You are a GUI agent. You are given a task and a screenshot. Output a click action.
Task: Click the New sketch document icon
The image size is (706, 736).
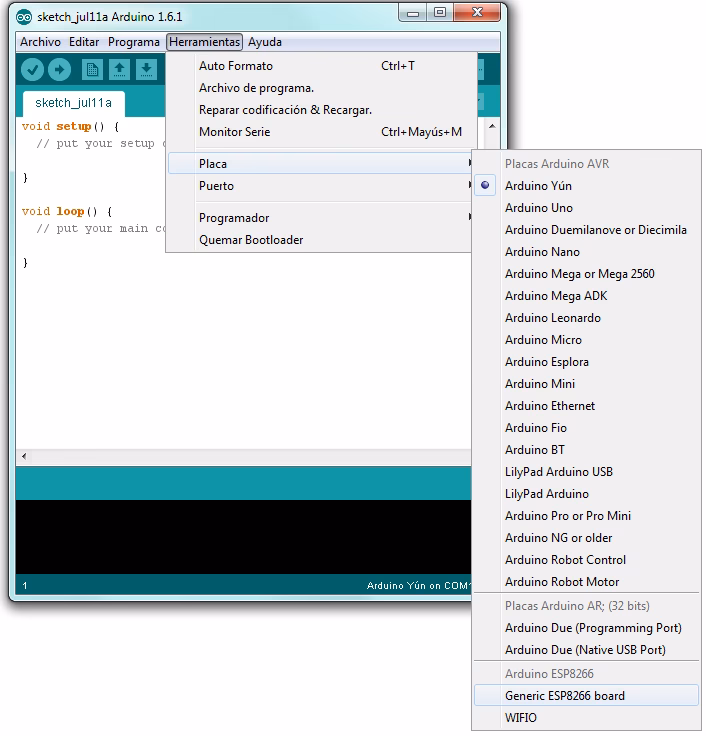click(92, 69)
